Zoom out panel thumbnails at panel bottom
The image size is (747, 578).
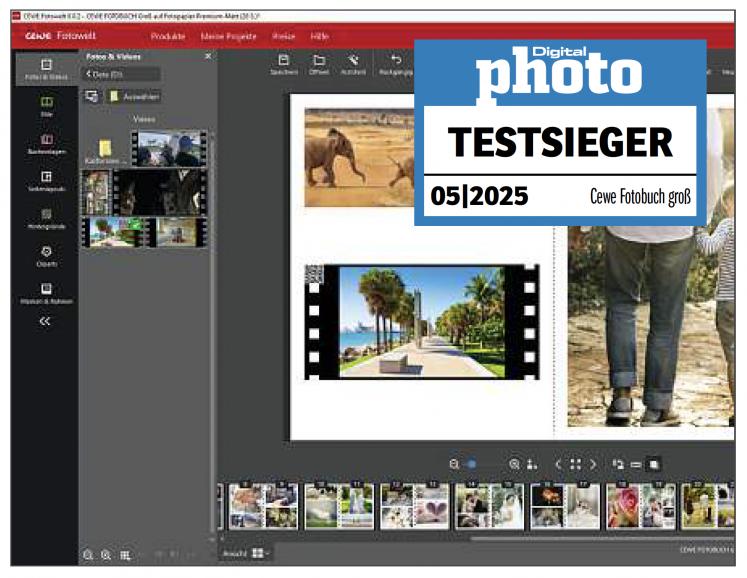click(x=88, y=555)
